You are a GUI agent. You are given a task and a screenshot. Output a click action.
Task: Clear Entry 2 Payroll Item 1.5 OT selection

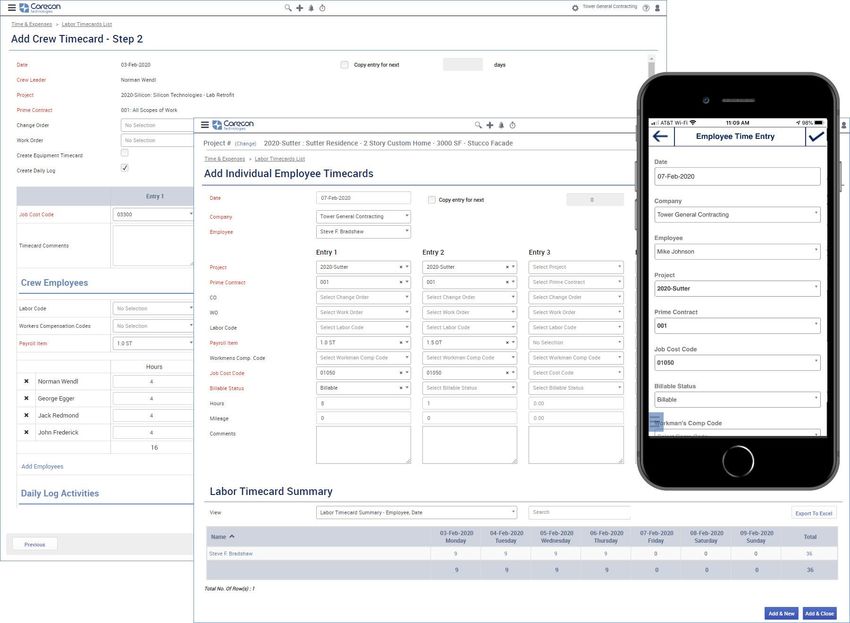507,343
